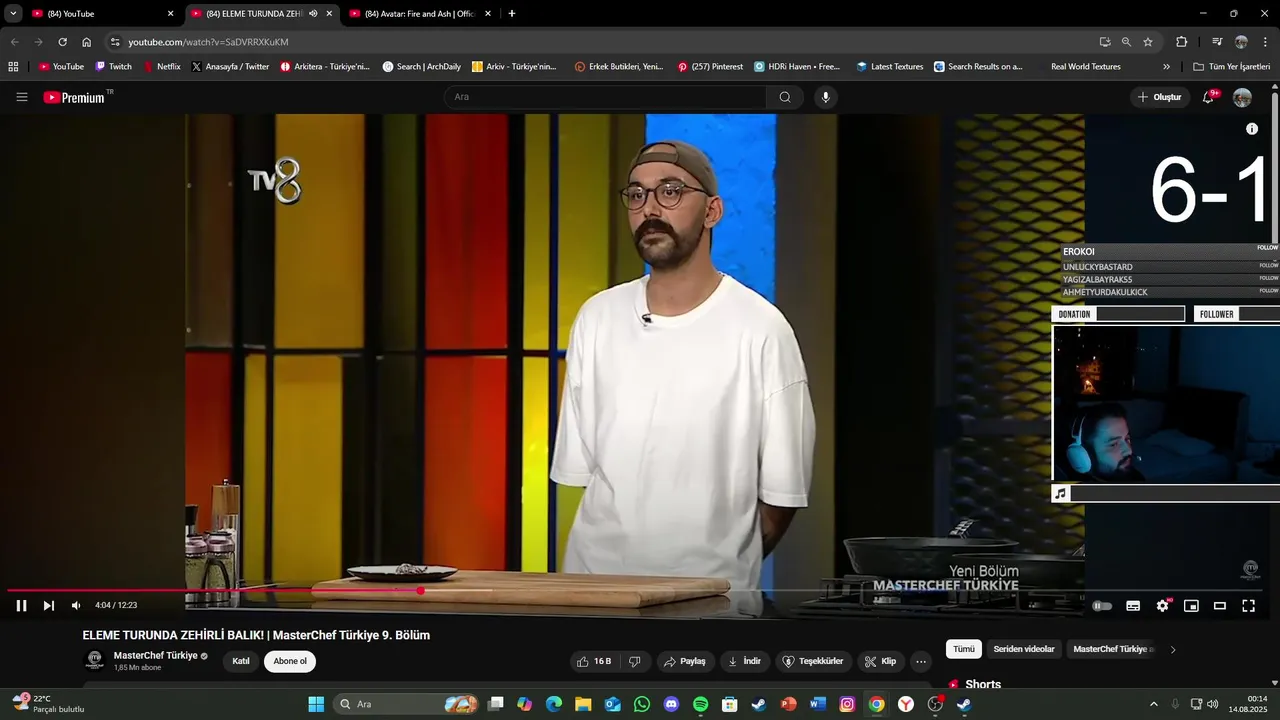Open more actions three-dot menu
This screenshot has width=1280, height=720.
[921, 661]
